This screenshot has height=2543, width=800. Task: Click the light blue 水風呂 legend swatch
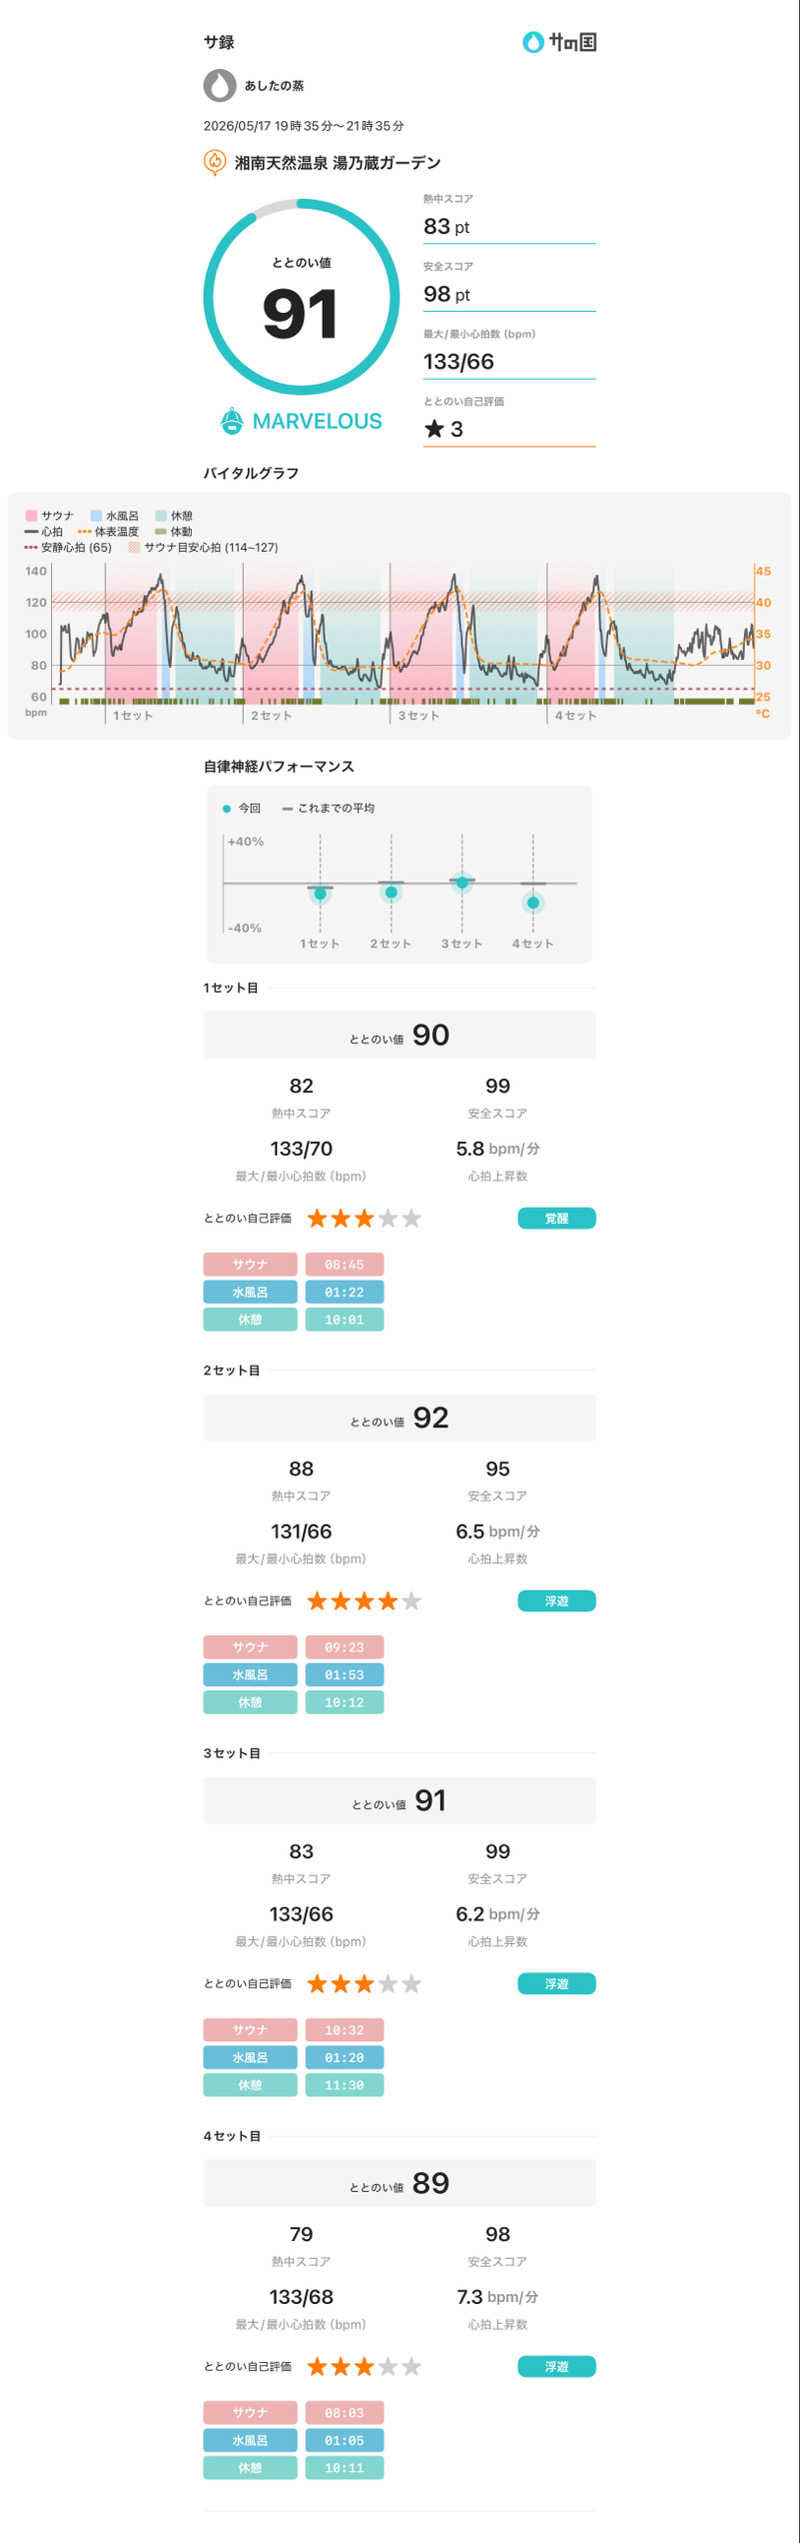96,516
